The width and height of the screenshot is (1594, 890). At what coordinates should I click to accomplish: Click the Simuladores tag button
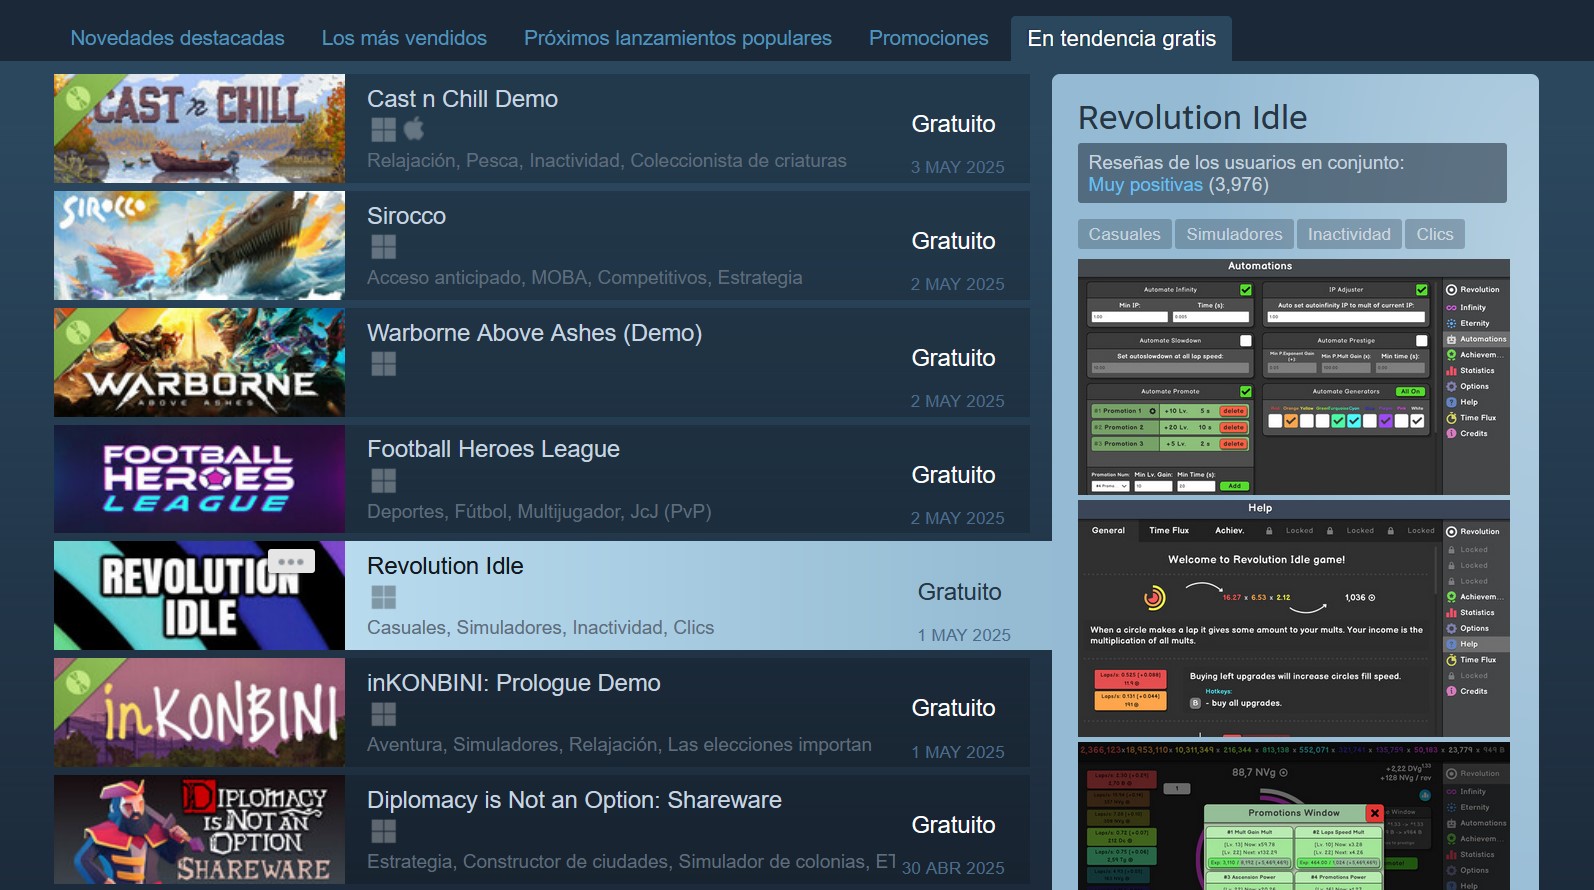(1234, 234)
